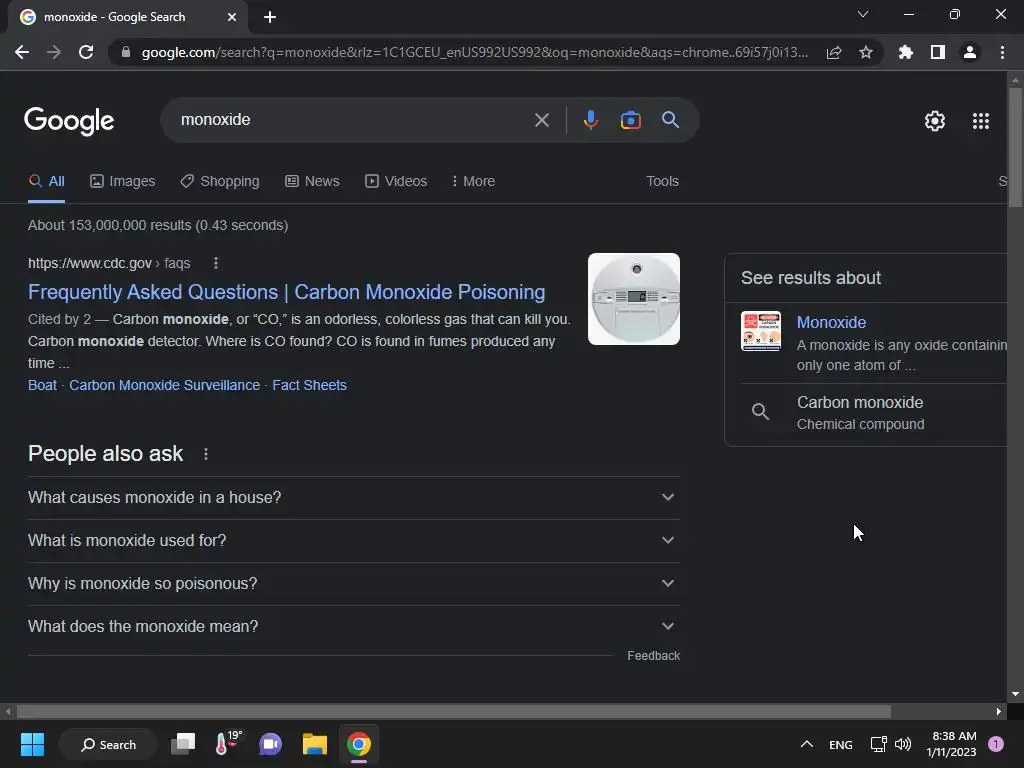The height and width of the screenshot is (768, 1024).
Task: Switch to the News tab
Action: [x=312, y=181]
